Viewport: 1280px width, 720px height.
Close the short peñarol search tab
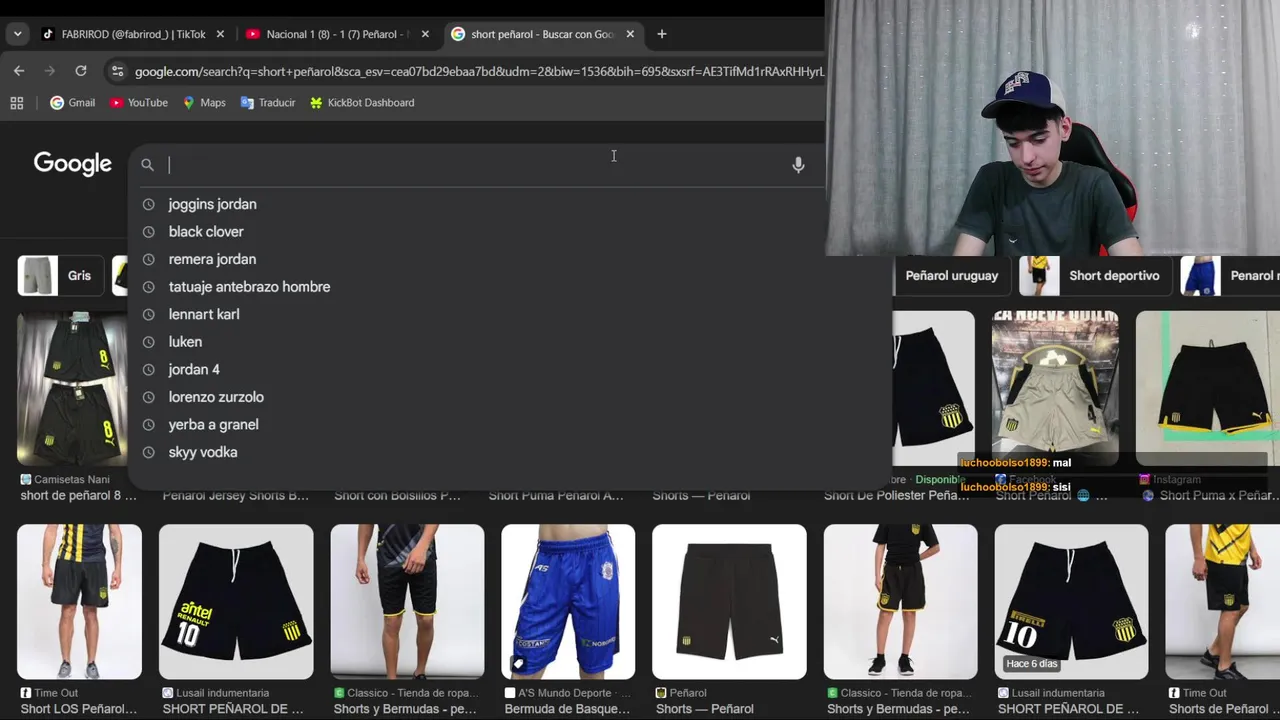click(x=630, y=34)
